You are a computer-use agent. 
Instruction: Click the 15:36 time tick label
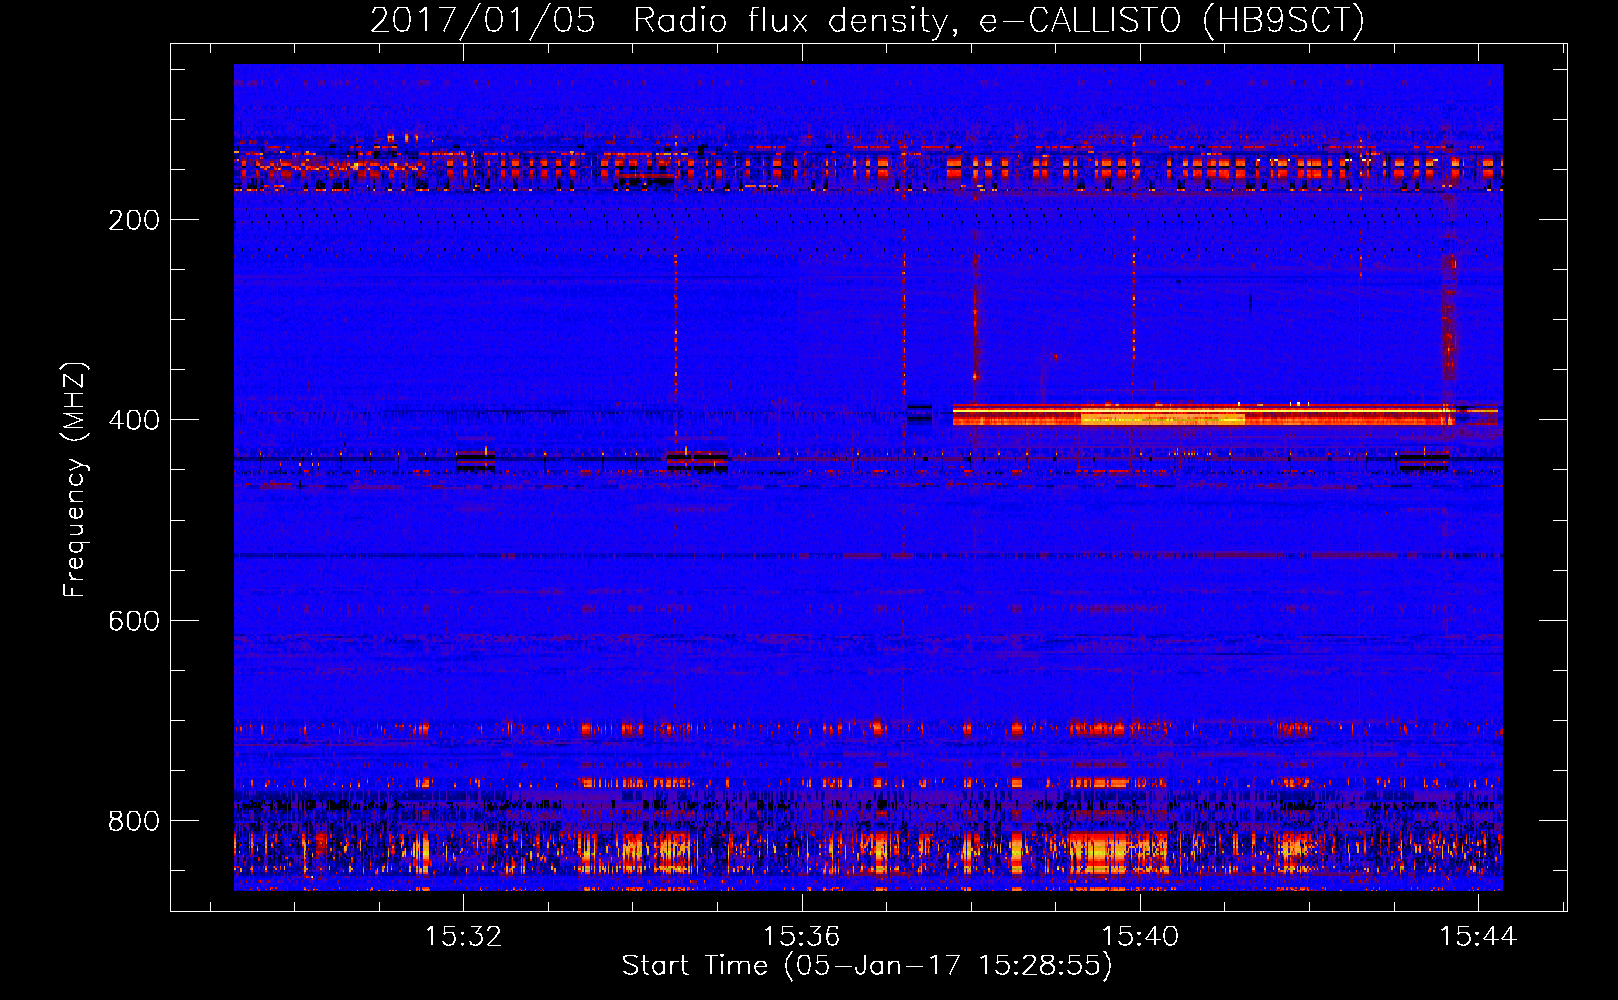(801, 937)
